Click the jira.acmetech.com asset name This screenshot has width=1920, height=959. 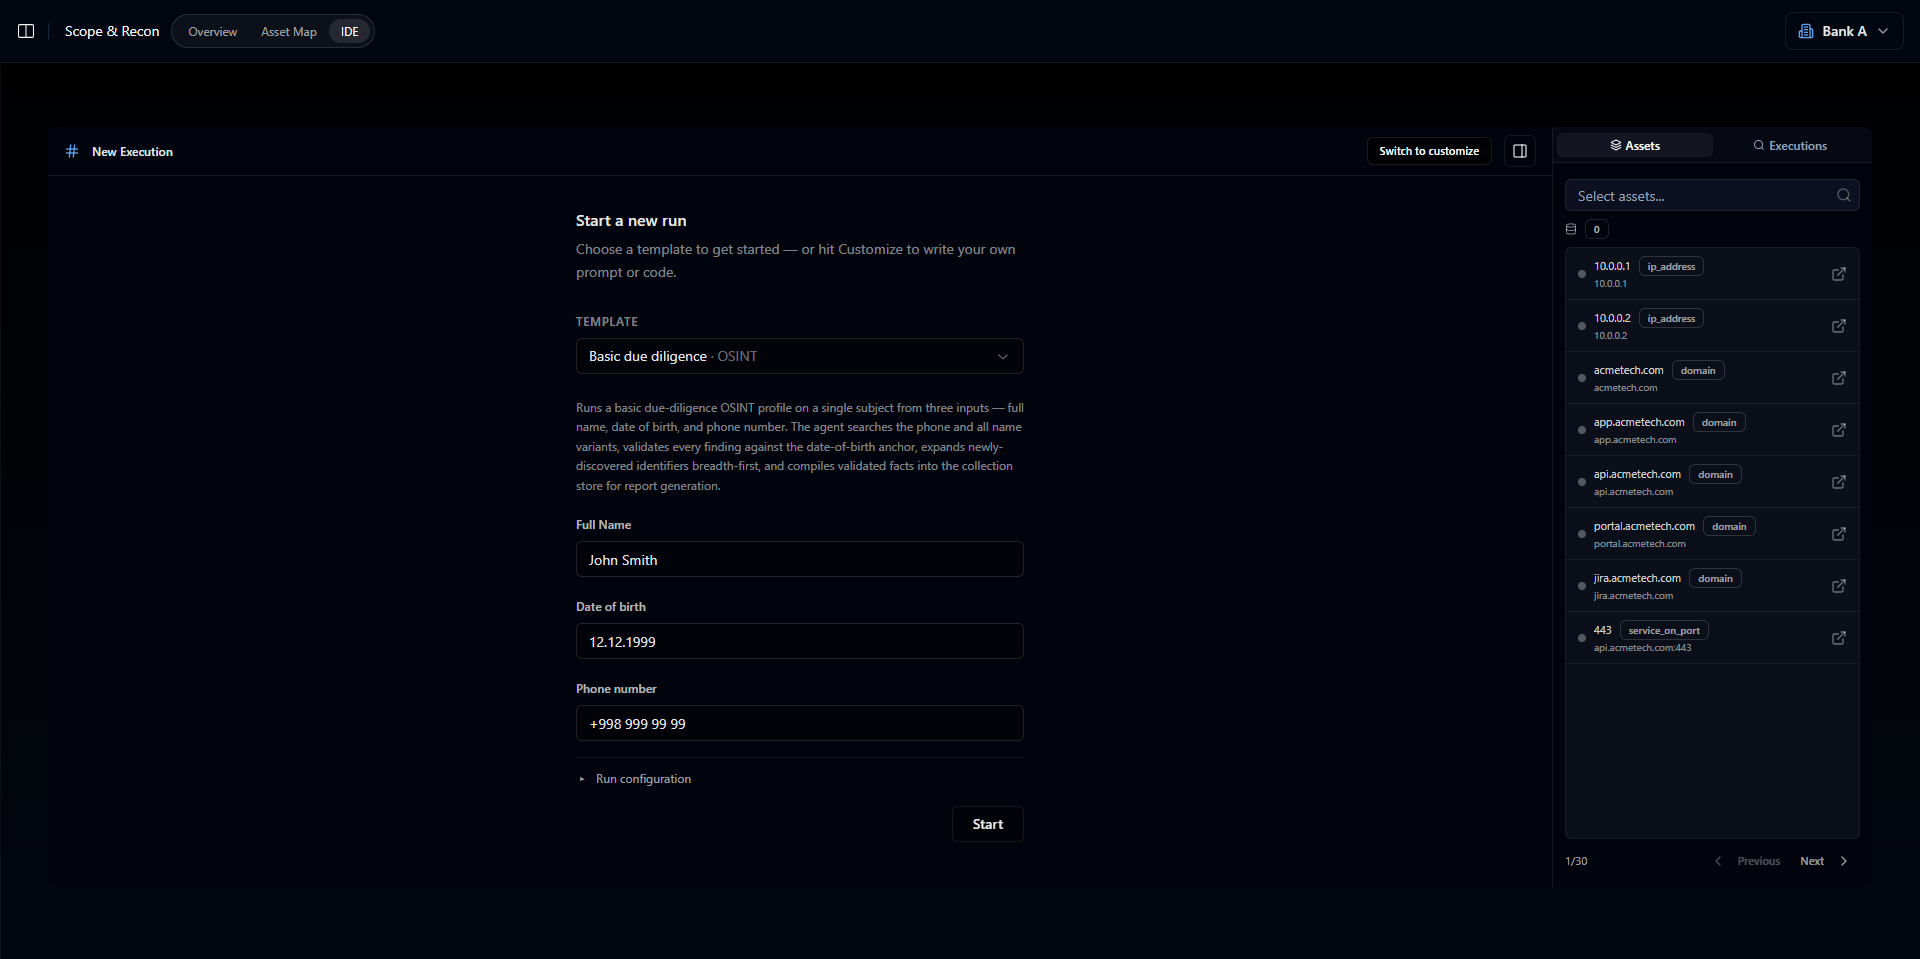[1637, 578]
